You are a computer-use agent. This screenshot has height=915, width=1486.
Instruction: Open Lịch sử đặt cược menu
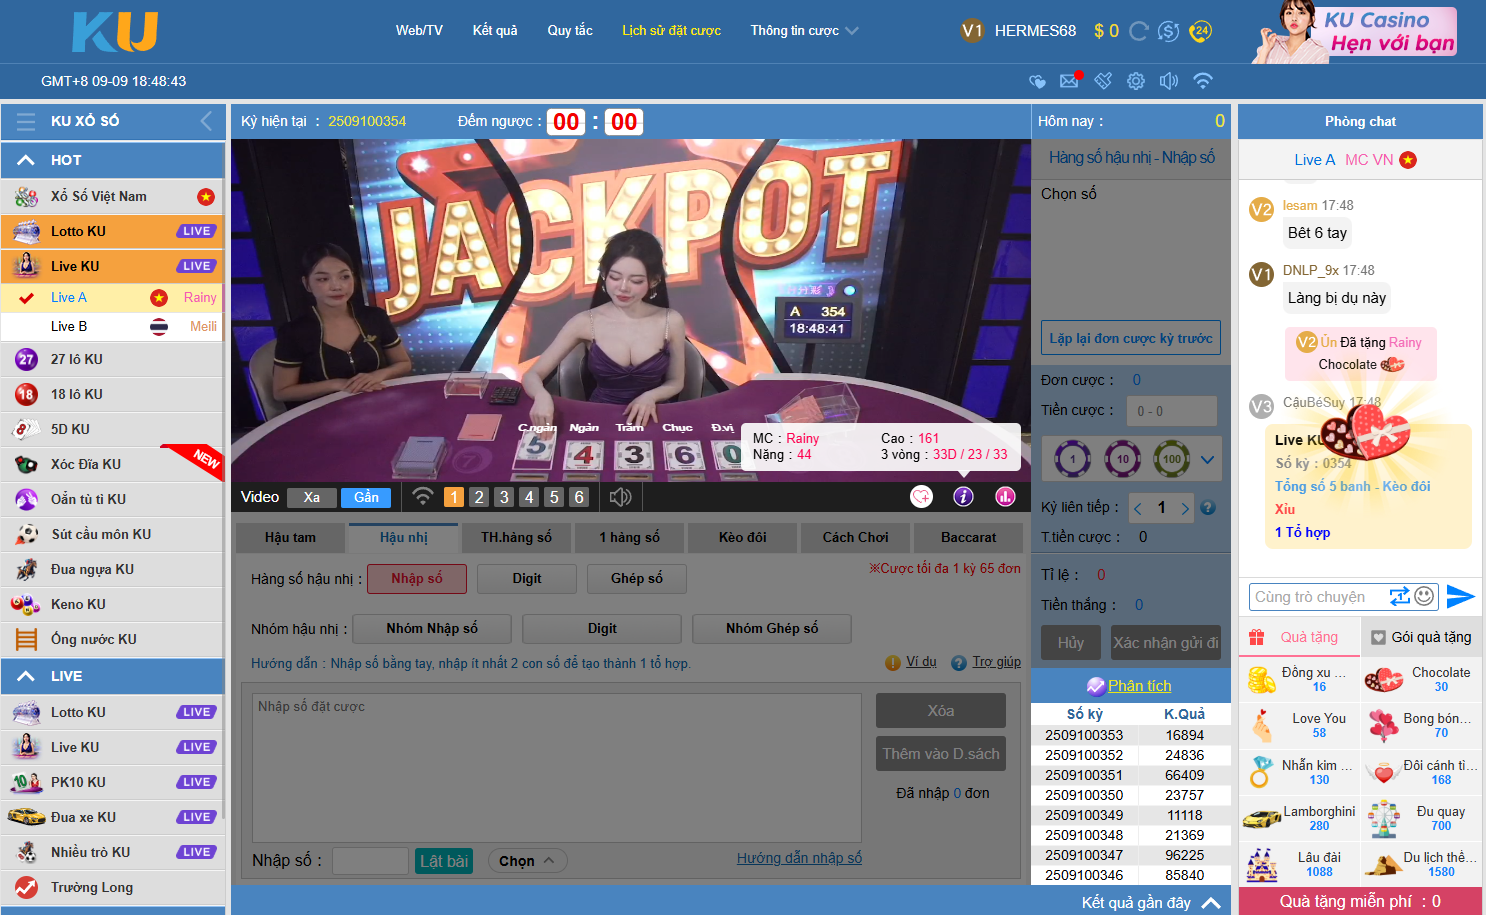pyautogui.click(x=671, y=31)
